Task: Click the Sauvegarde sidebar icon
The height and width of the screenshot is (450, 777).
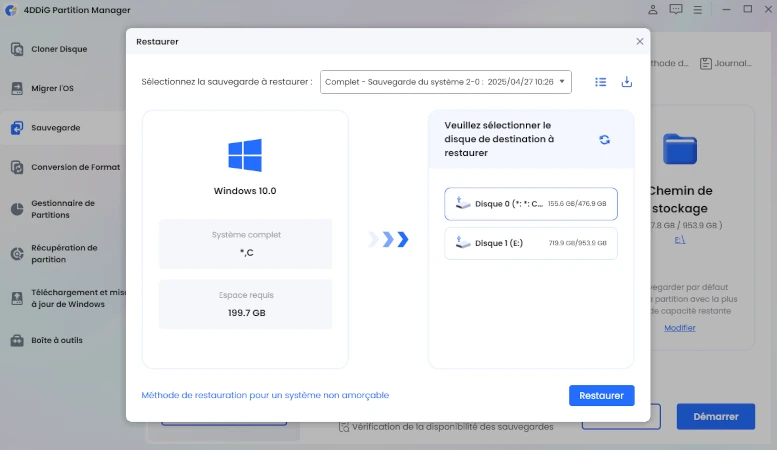Action: click(x=17, y=128)
